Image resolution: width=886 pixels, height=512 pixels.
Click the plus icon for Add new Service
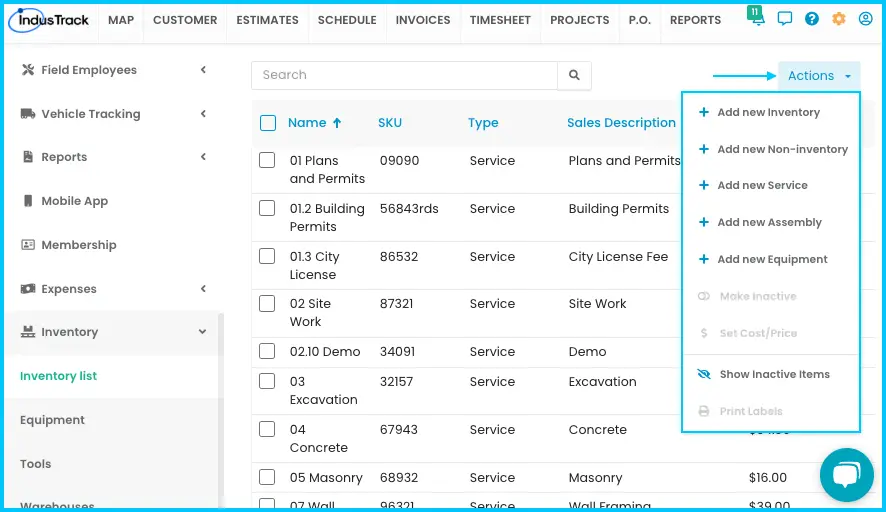703,185
